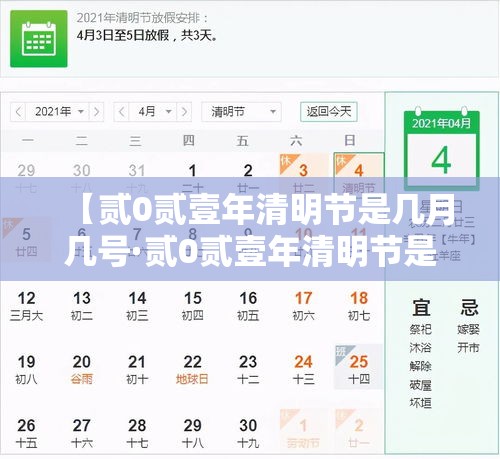Select May 2 廿一 date
The image size is (500, 459).
click(359, 432)
